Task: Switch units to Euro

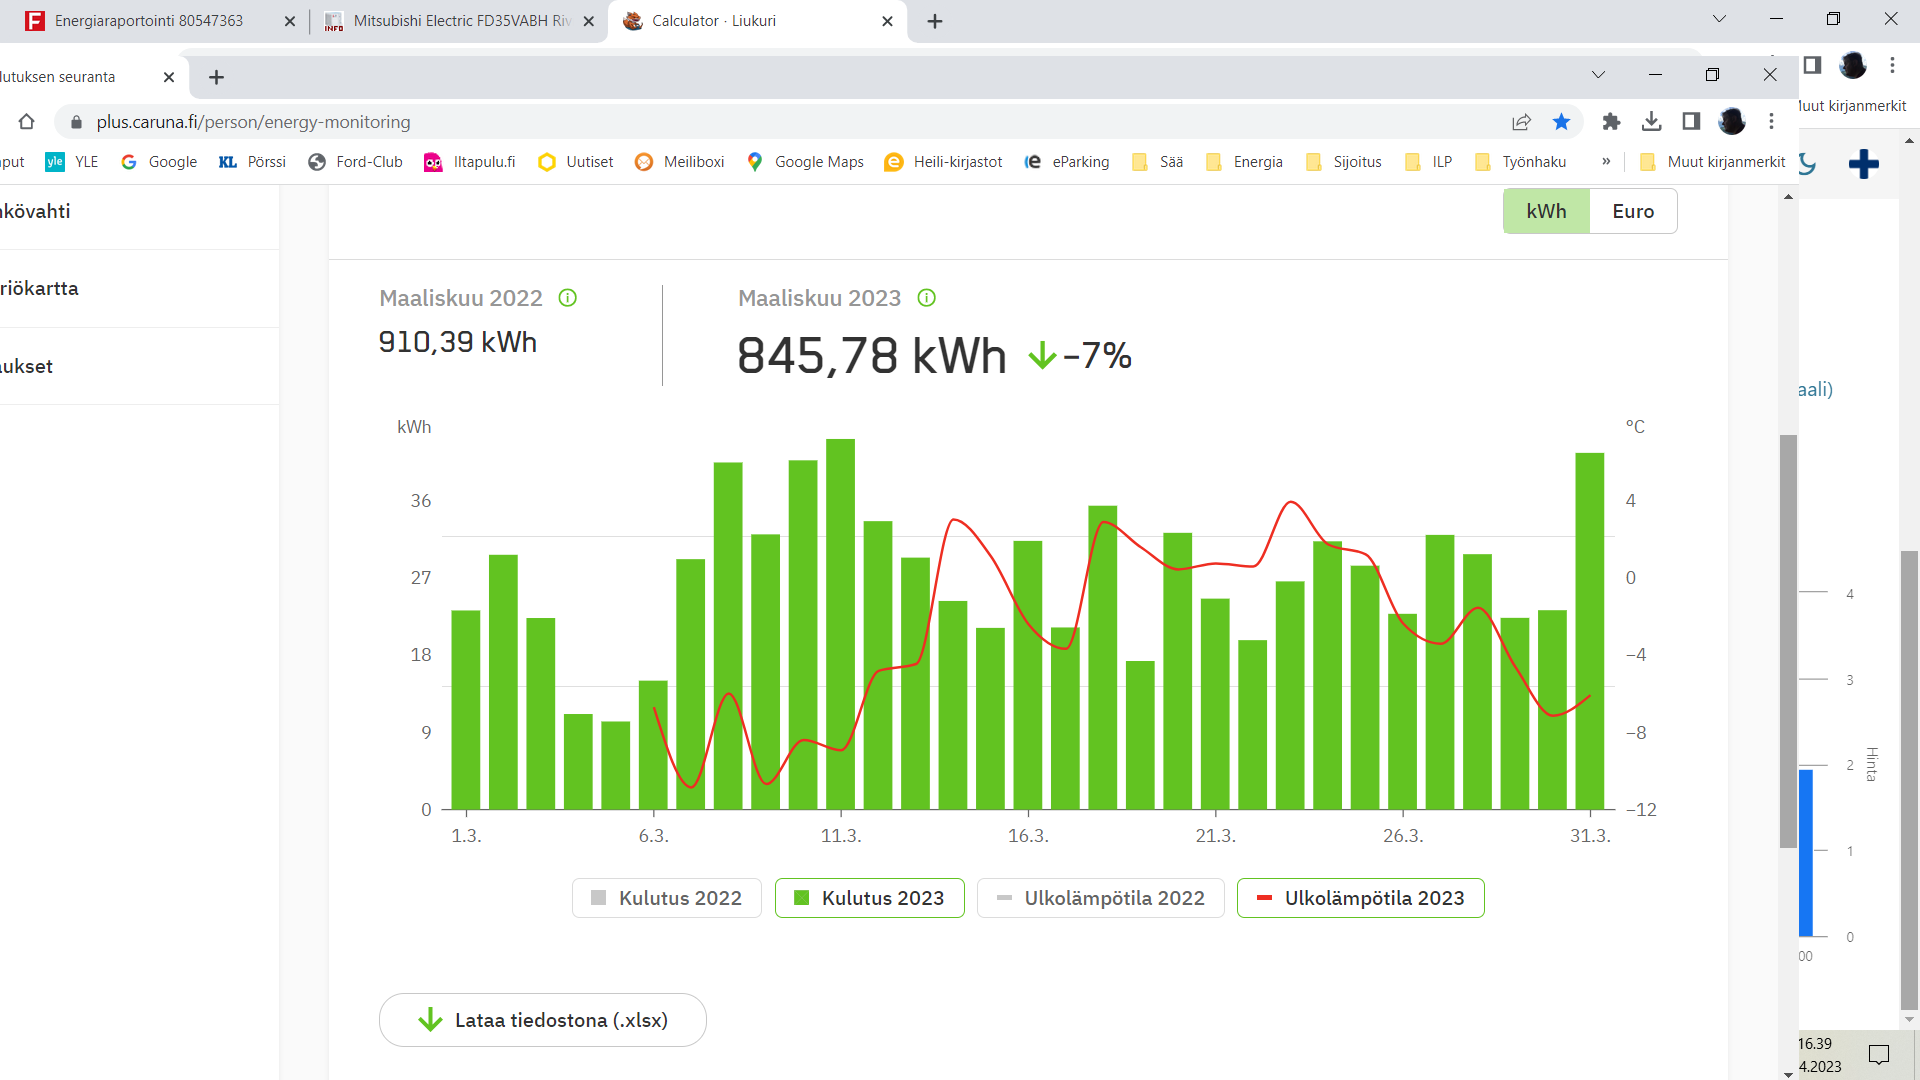Action: [1633, 211]
